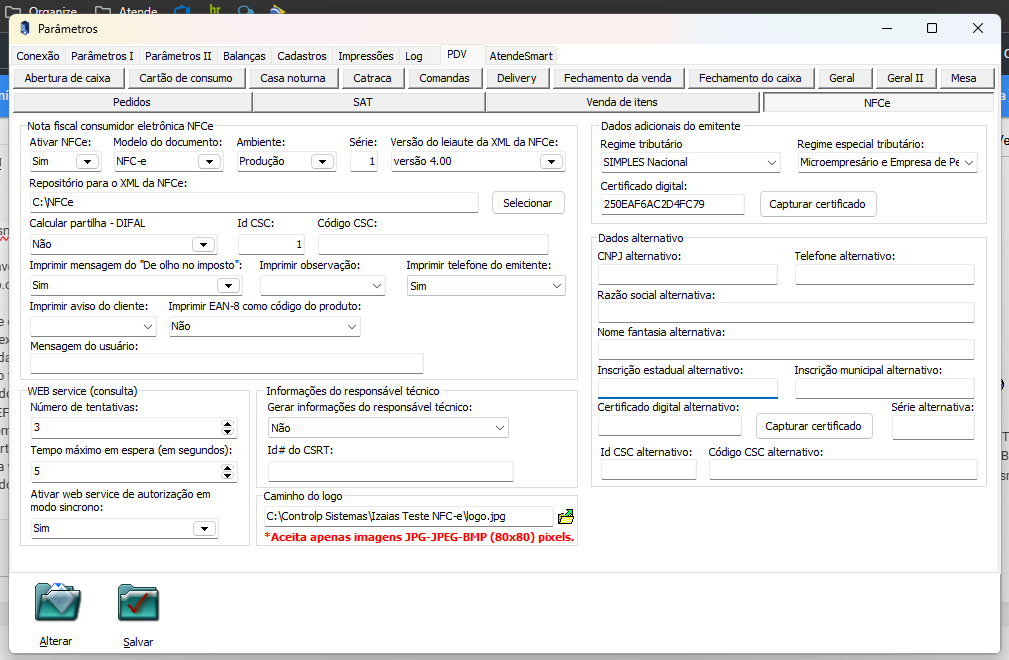The image size is (1009, 660).
Task: Open the Calcular partilha - DIFAL dropdown
Action: pos(203,244)
